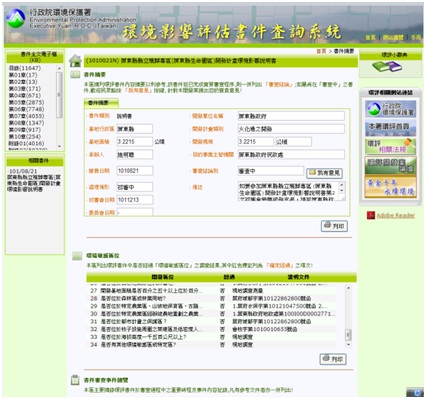Open related document dated 101/08/21
Image resolution: width=426 pixels, height=399 pixels.
(x=34, y=180)
